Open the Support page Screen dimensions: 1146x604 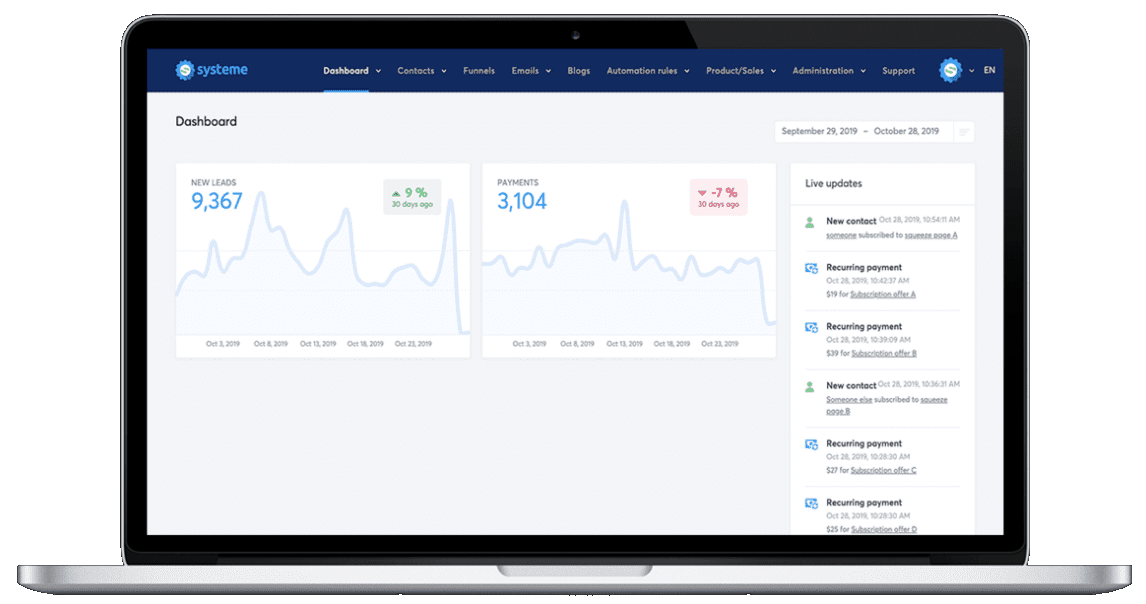click(898, 71)
